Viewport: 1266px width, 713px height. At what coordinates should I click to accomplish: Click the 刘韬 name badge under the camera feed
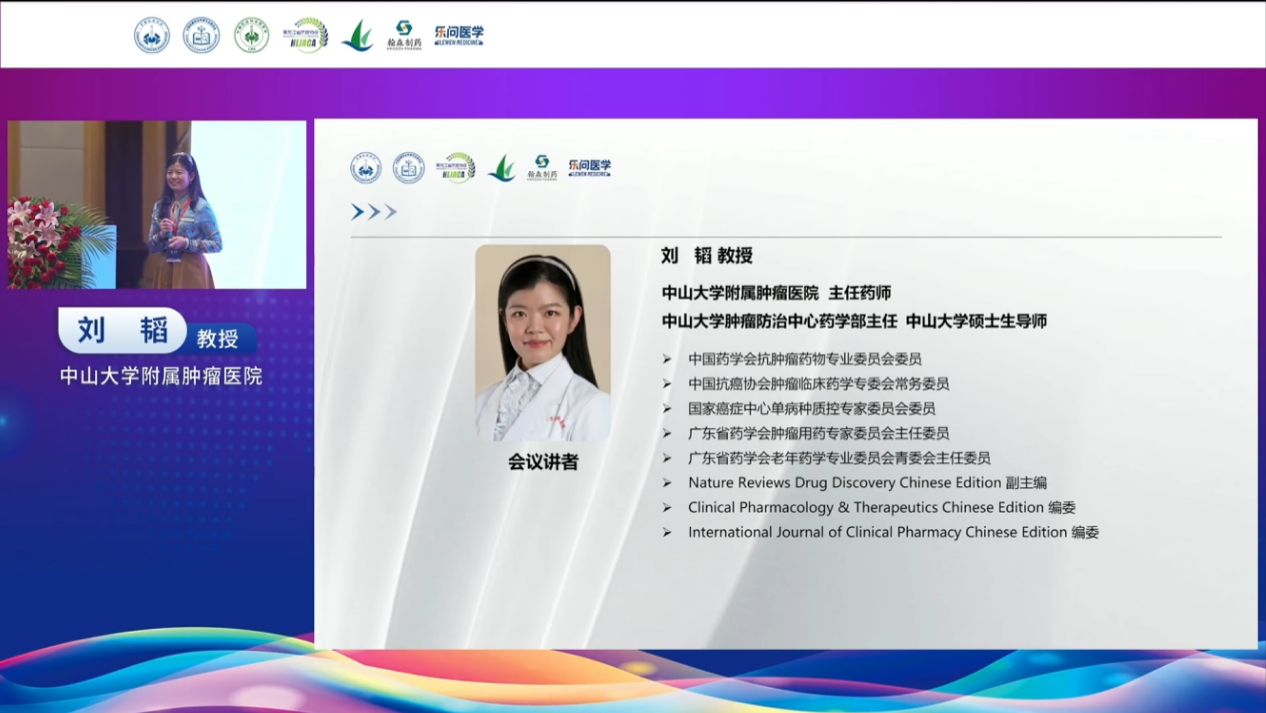[x=122, y=330]
